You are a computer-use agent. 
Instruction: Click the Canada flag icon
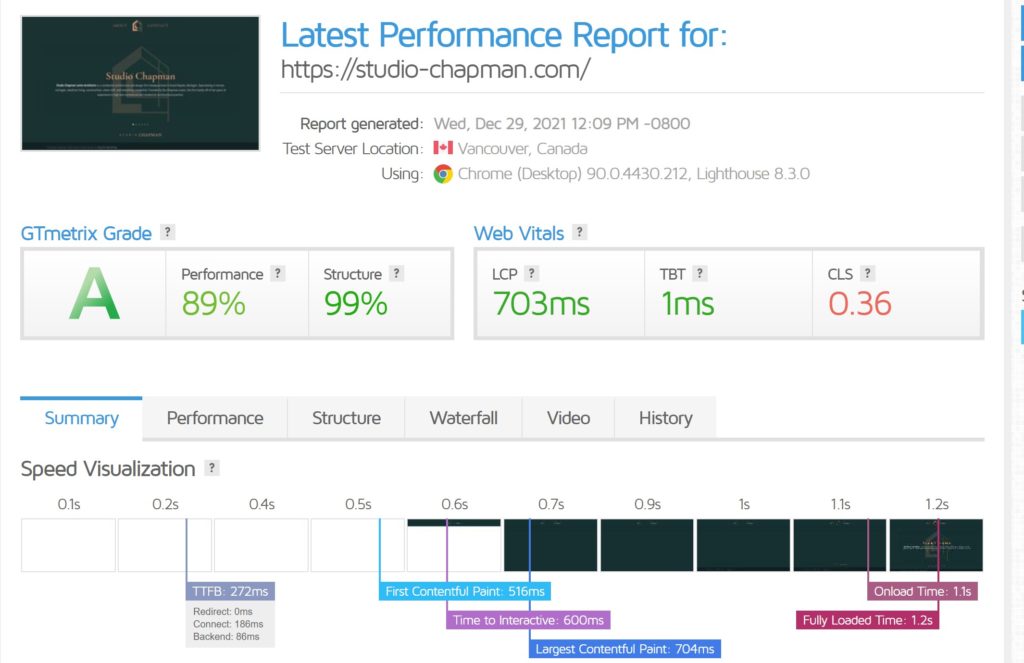point(443,148)
